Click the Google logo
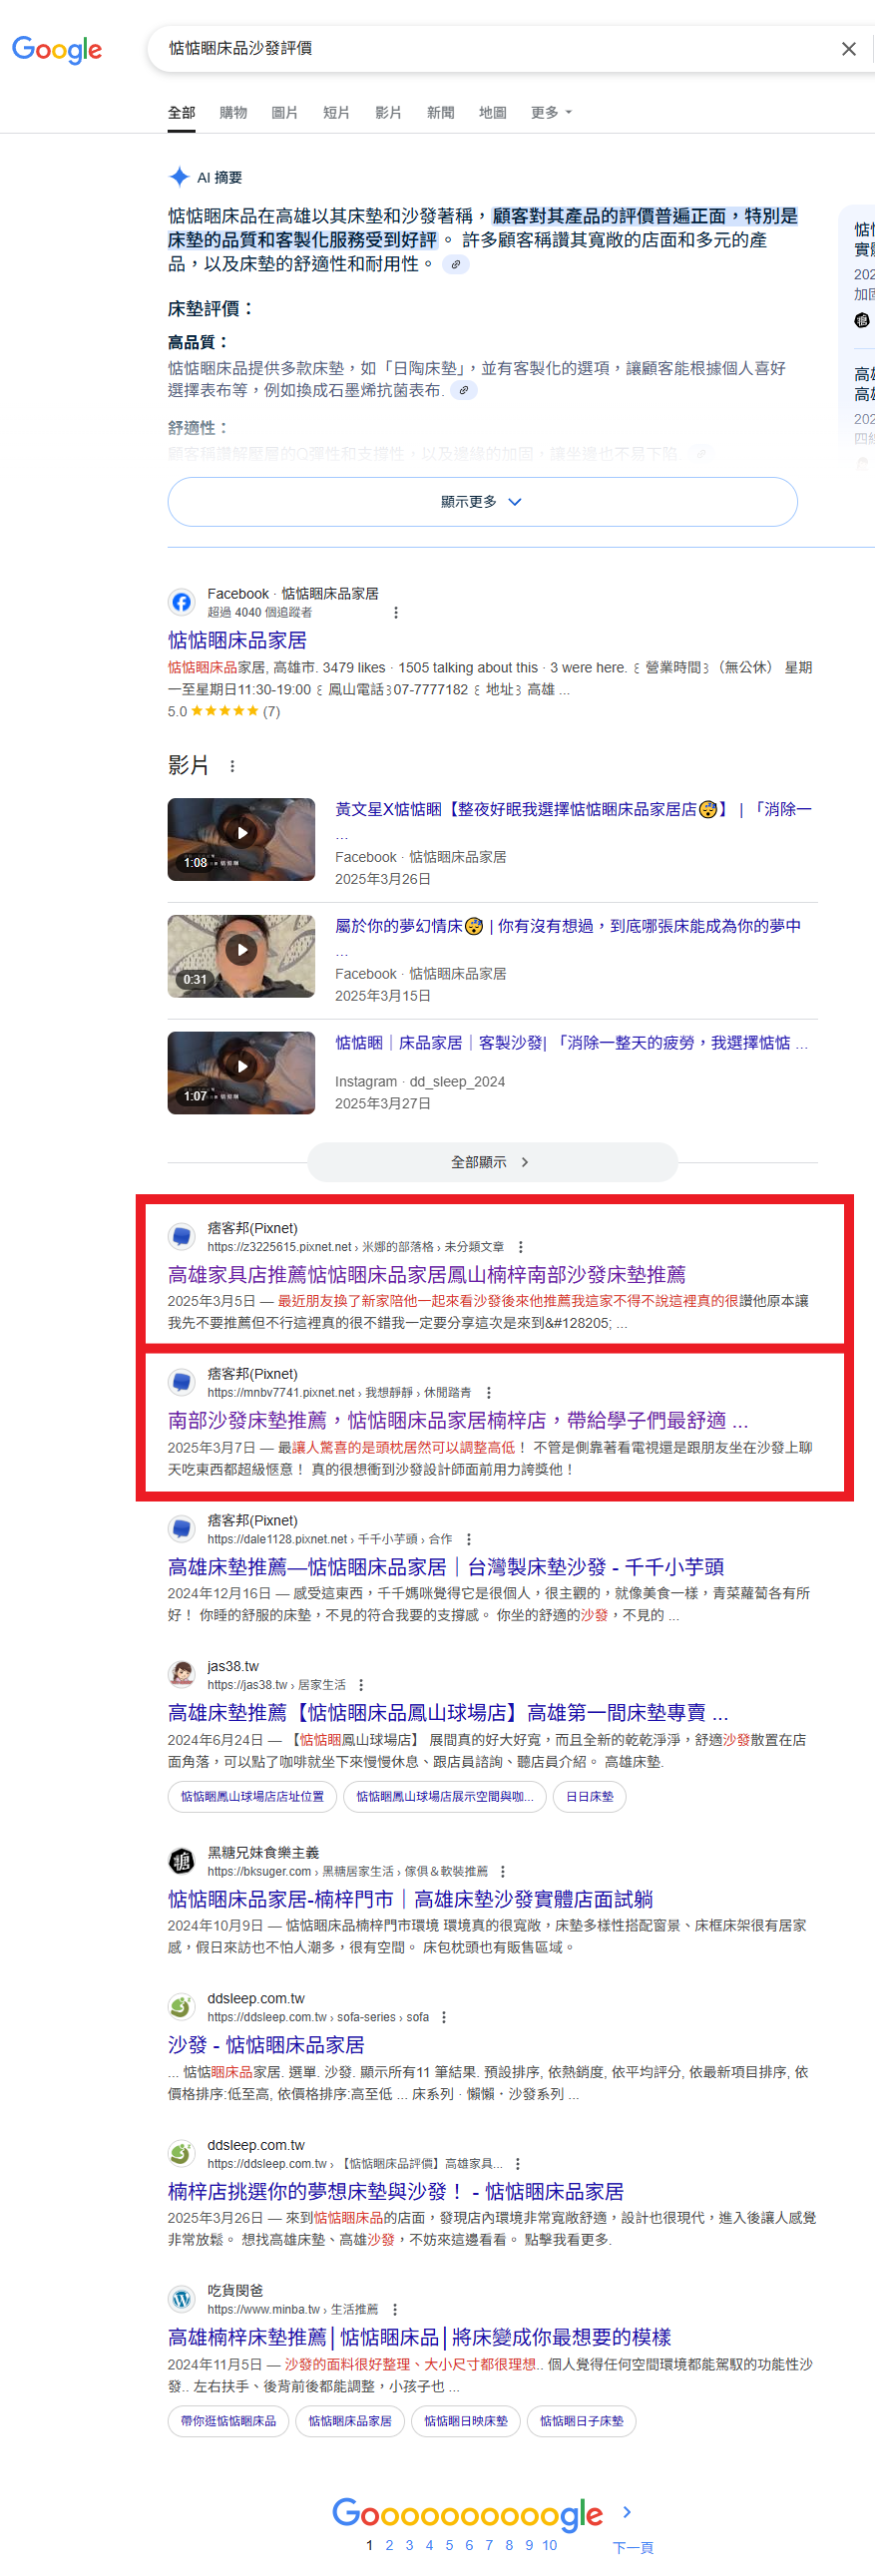875x2576 pixels. pos(57,49)
